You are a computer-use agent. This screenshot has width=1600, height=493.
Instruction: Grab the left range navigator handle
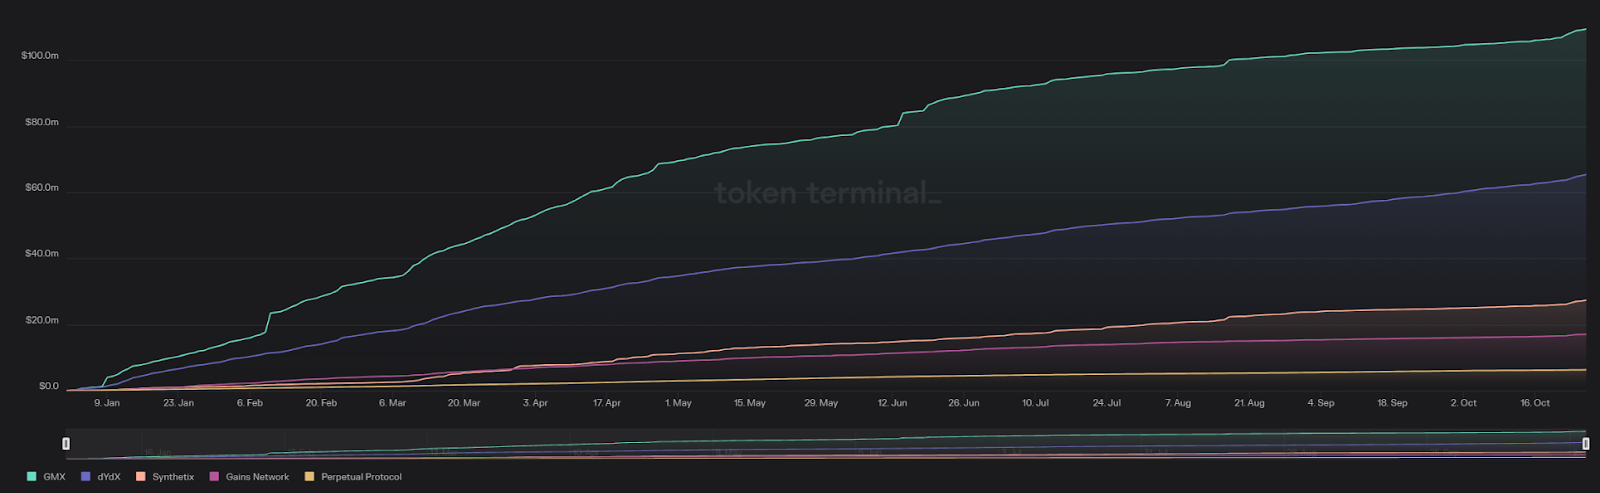click(x=66, y=443)
